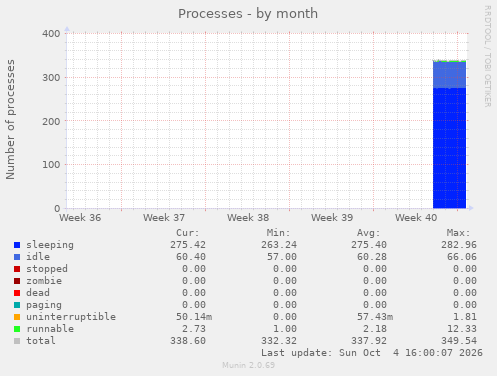This screenshot has width=497, height=376.
Task: Select the 'runnable' legend label
Action: tap(50, 329)
